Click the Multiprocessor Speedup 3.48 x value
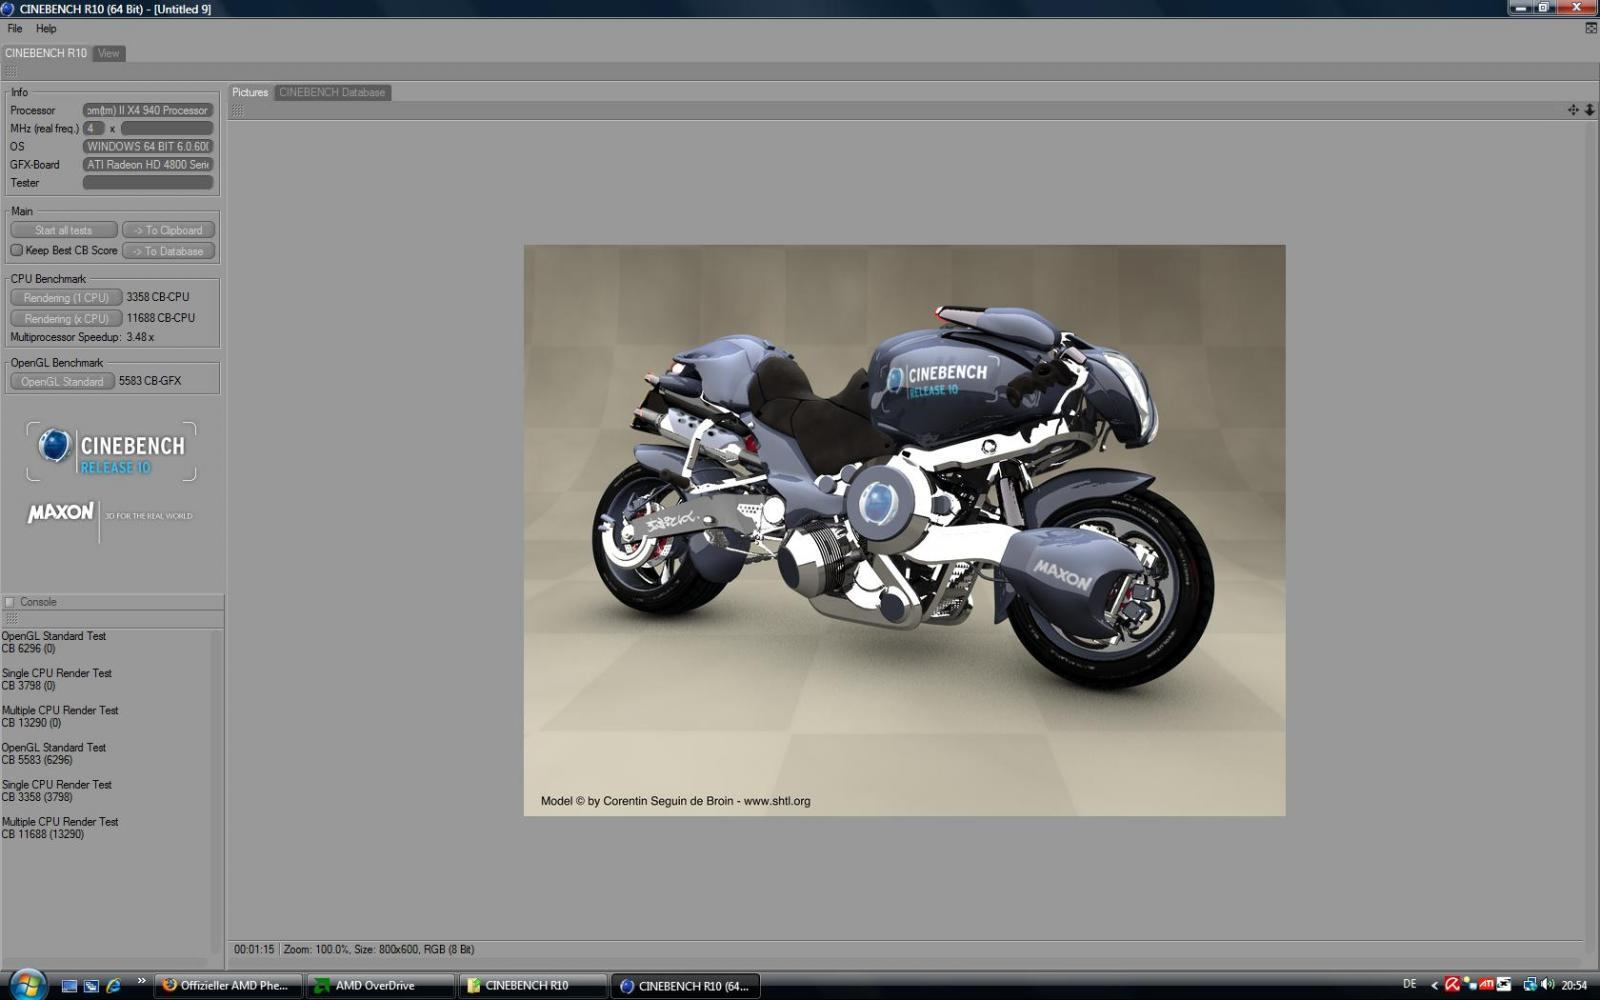Screen dimensions: 1600x1000 (140, 337)
